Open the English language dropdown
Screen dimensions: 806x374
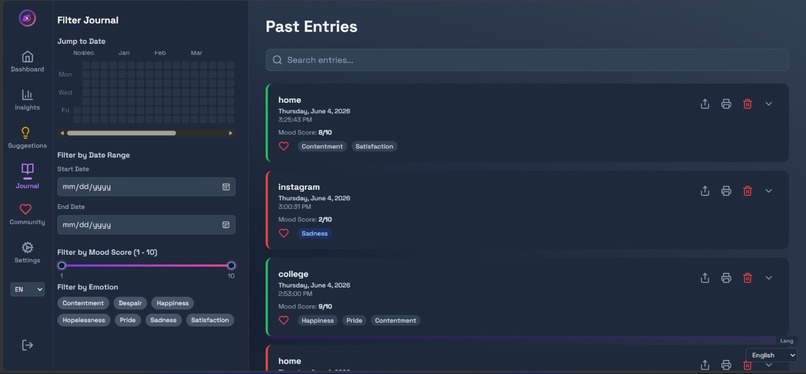(771, 355)
